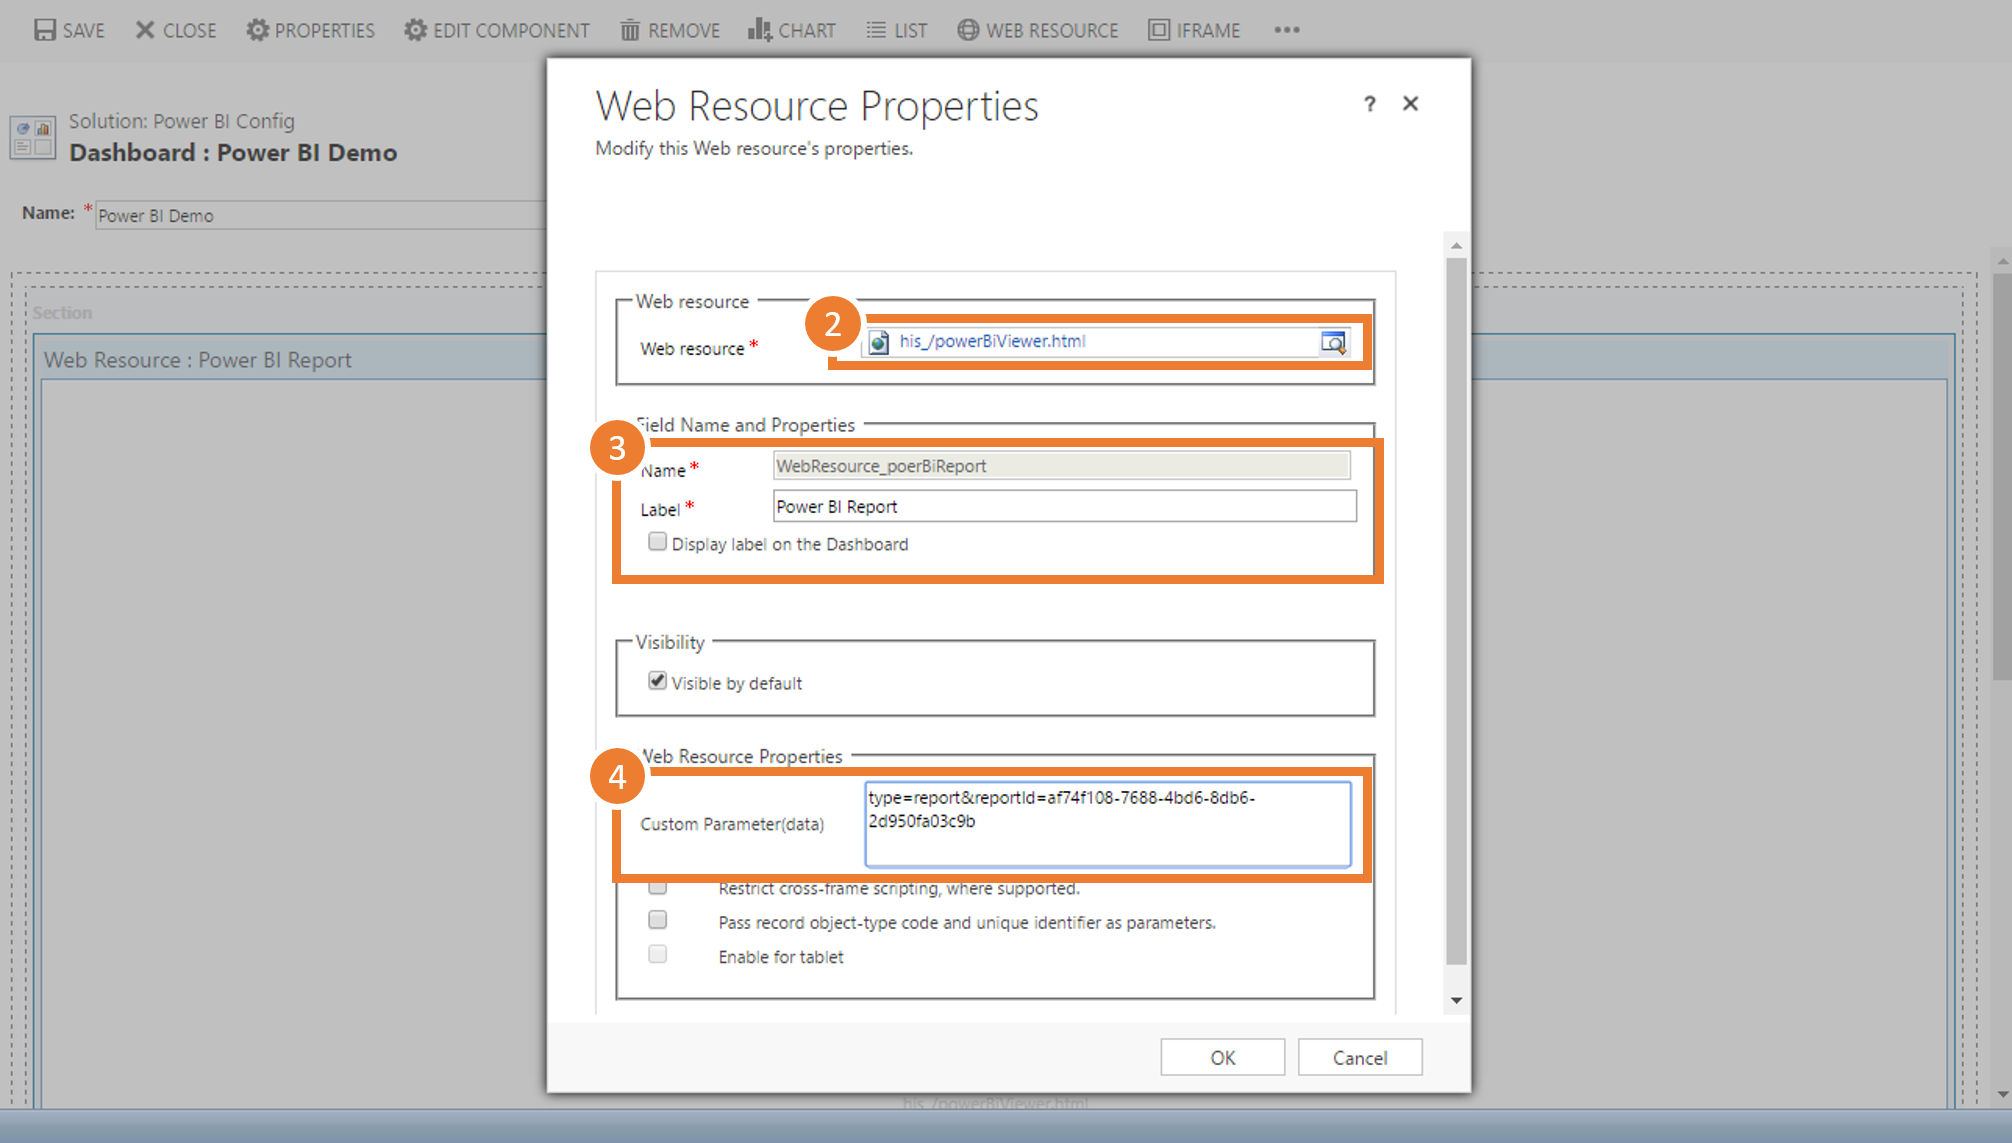The image size is (2012, 1143).
Task: Toggle Restrict cross-frame scripting checkbox
Action: point(657,886)
